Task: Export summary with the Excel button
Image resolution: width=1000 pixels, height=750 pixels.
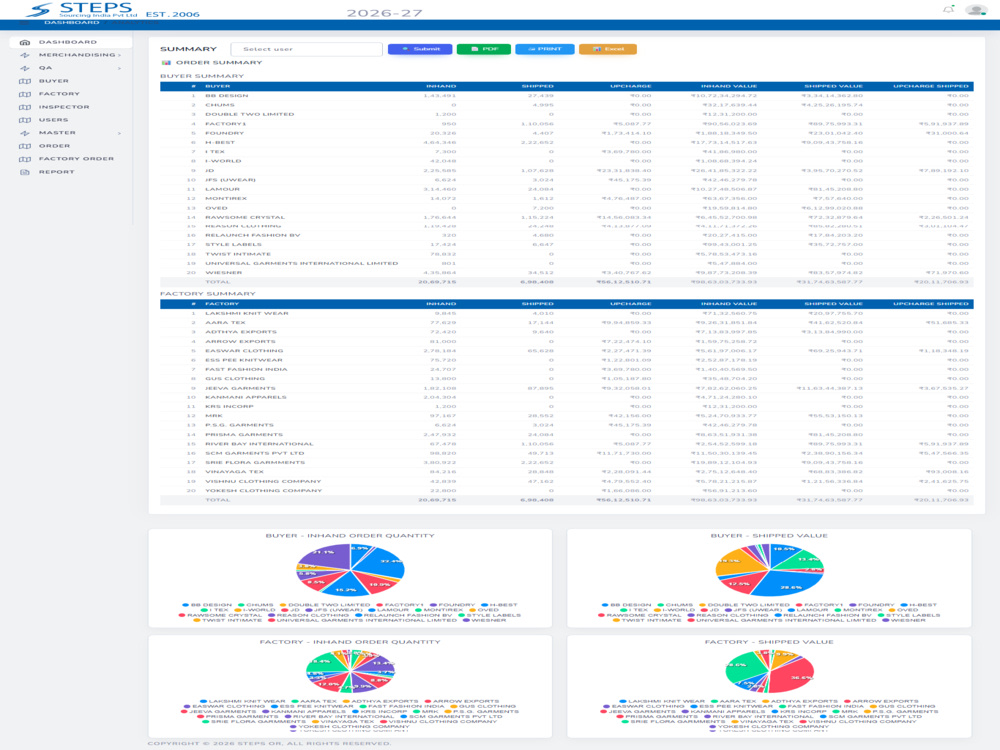Action: 608,49
